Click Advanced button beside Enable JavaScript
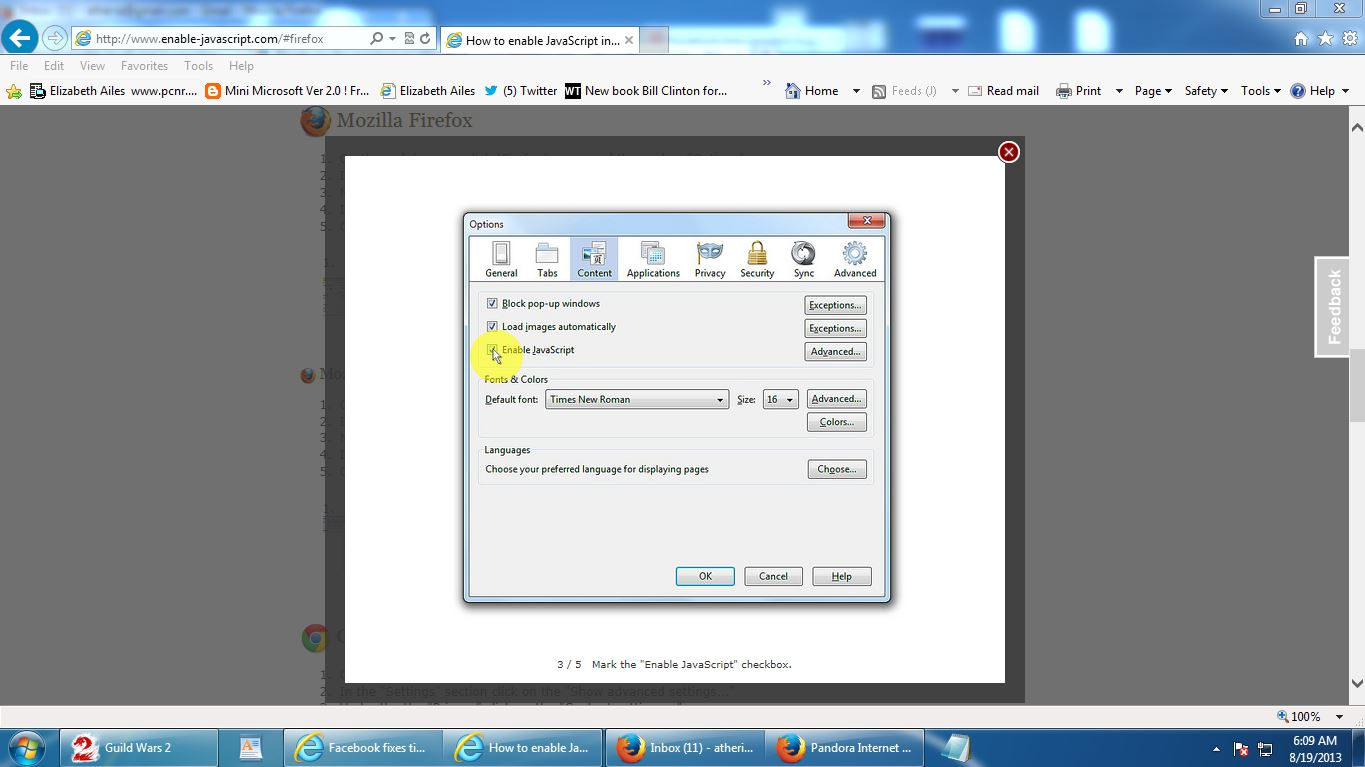The image size is (1365, 767). coord(835,352)
